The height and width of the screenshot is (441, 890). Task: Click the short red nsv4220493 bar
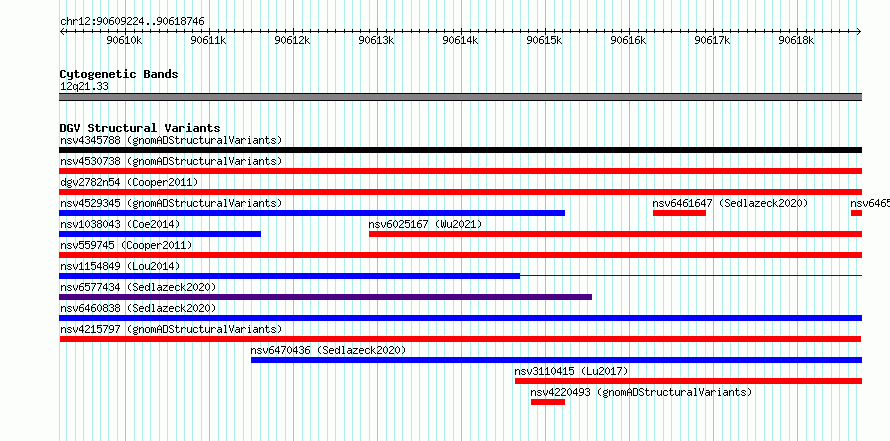[x=548, y=402]
